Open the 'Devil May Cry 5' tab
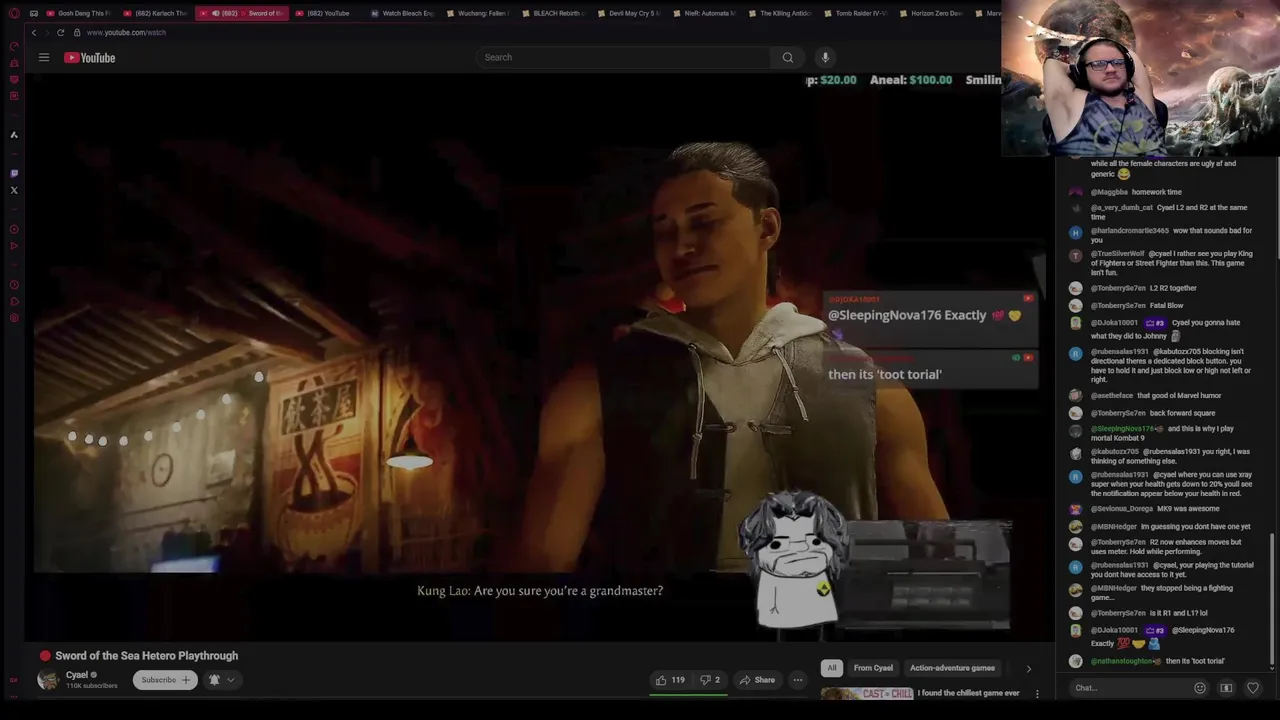This screenshot has height=720, width=1280. (x=630, y=13)
